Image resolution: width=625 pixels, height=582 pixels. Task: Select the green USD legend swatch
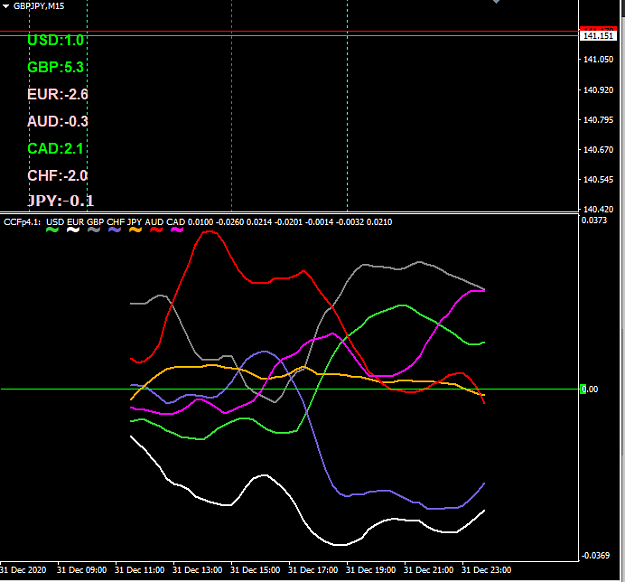pyautogui.click(x=52, y=230)
